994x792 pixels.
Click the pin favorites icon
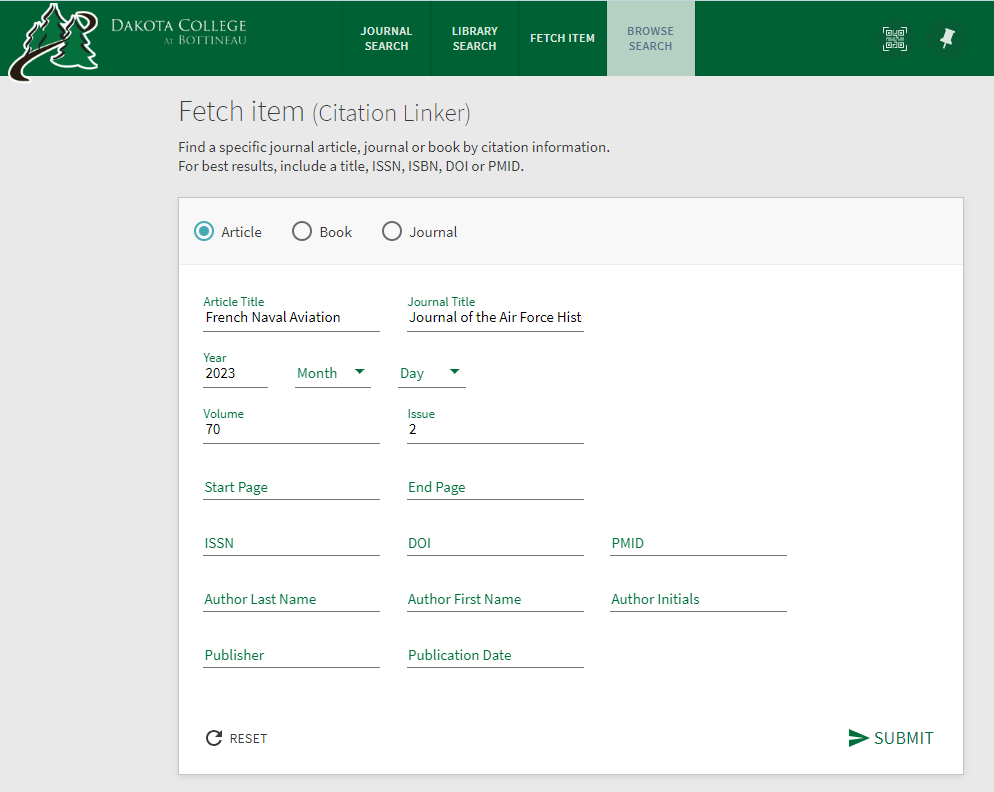947,39
